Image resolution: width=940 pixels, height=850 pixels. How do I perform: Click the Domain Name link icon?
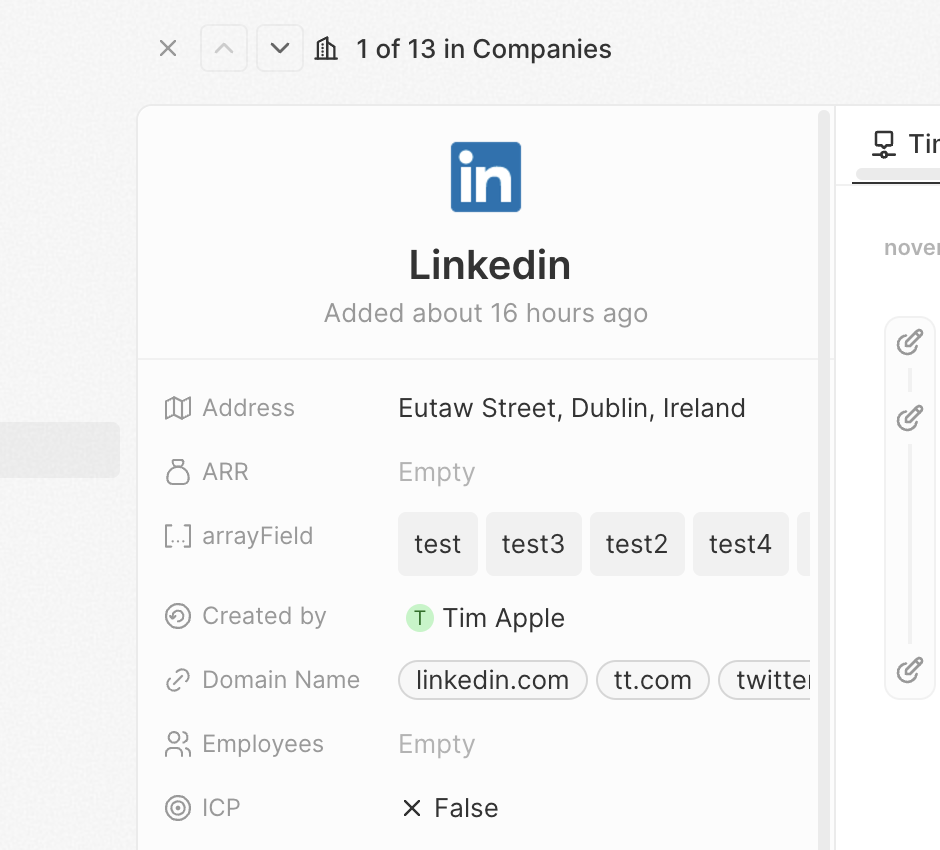click(x=178, y=680)
